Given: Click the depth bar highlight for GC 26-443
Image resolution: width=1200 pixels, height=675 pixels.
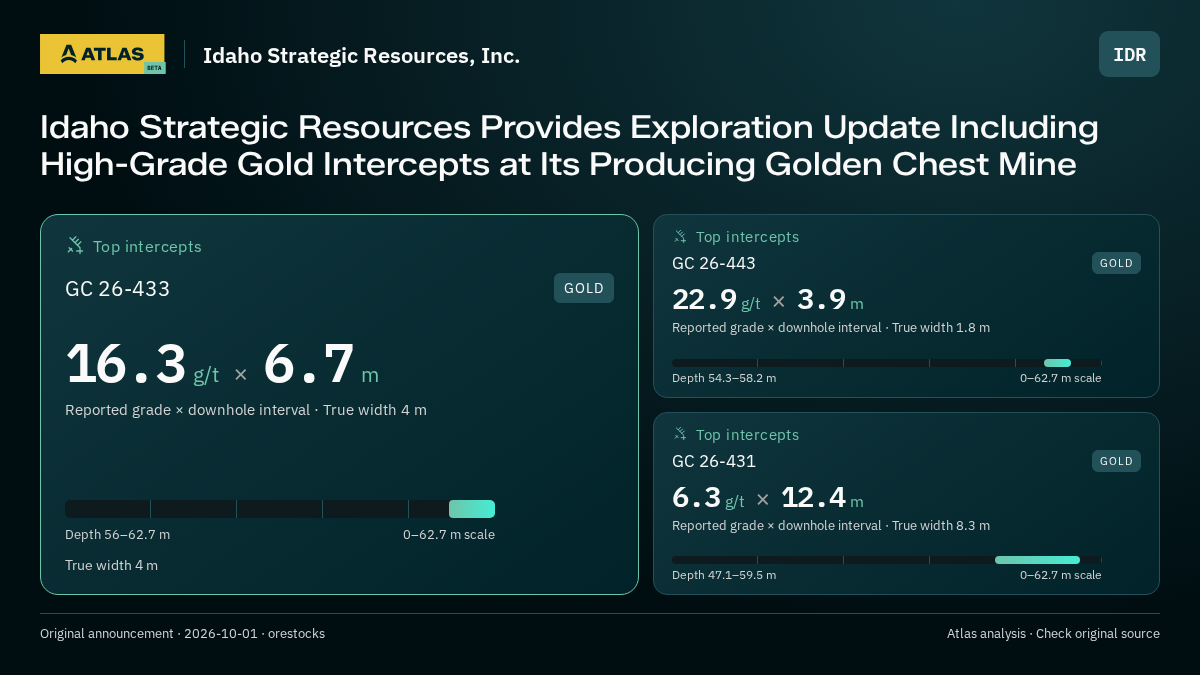Looking at the screenshot, I should click(x=1057, y=363).
